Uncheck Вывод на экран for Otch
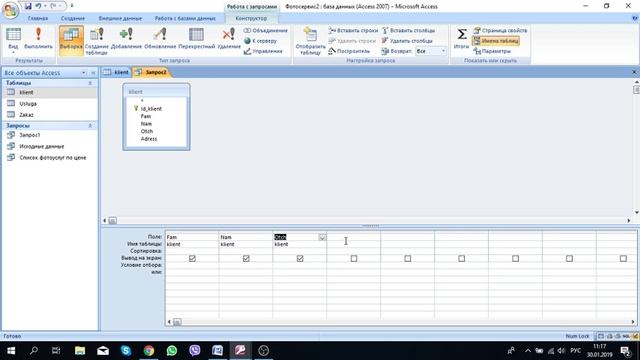The height and width of the screenshot is (360, 640). [300, 258]
